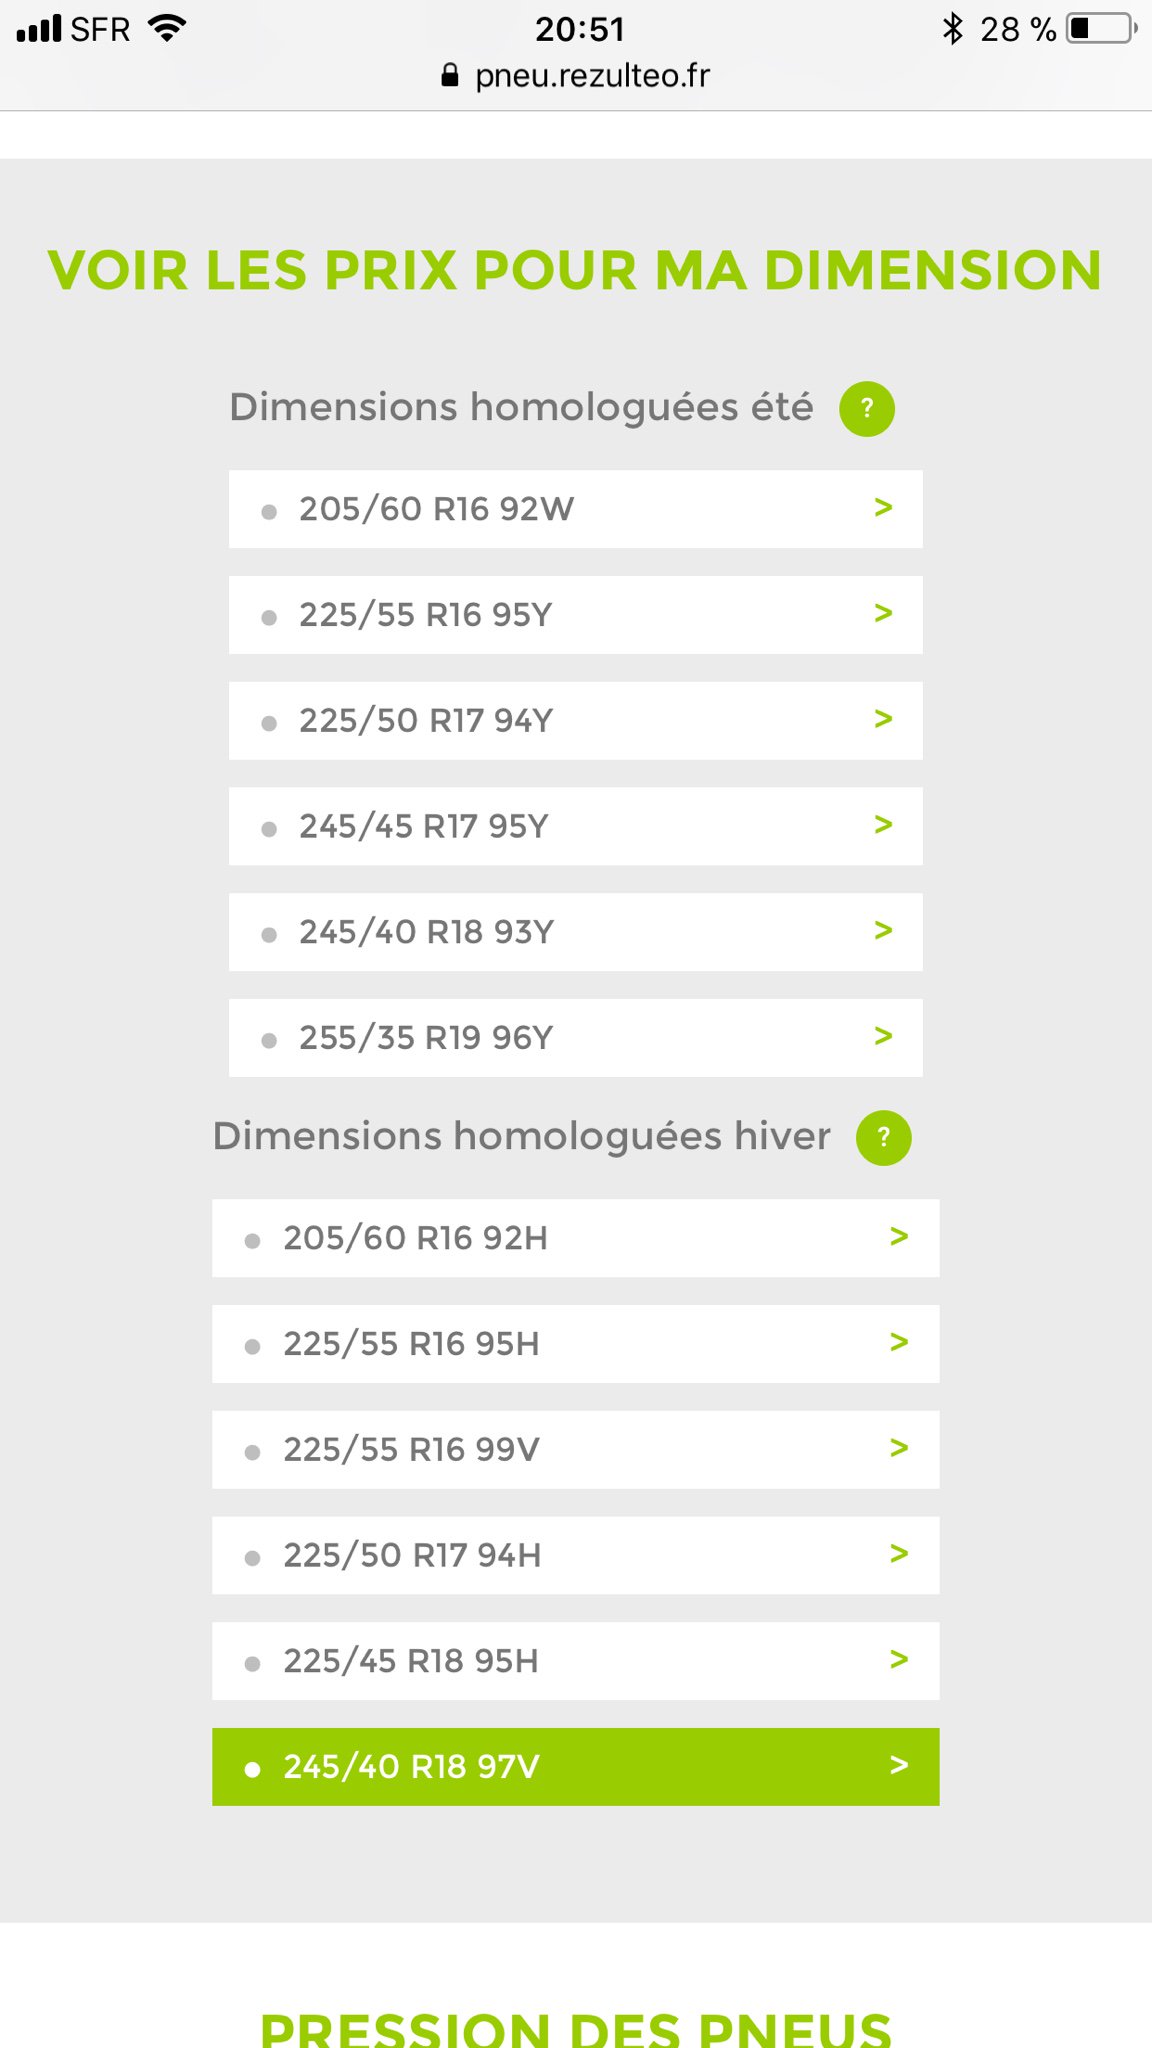
Task: Open chevron for 225/55 R16 95Y
Action: click(x=883, y=613)
